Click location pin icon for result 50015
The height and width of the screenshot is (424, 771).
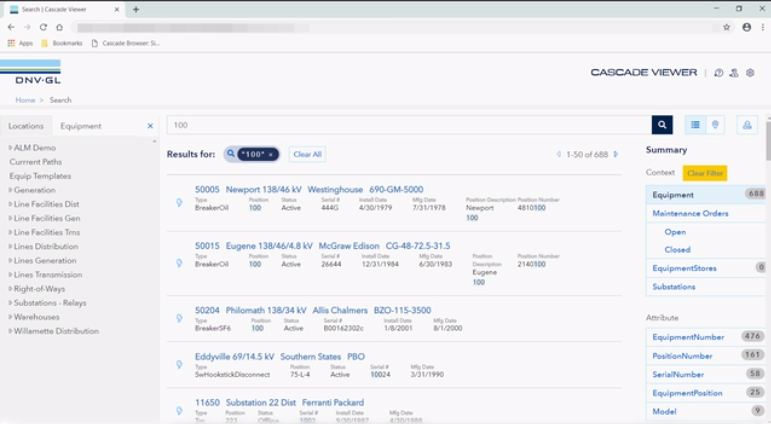(179, 263)
